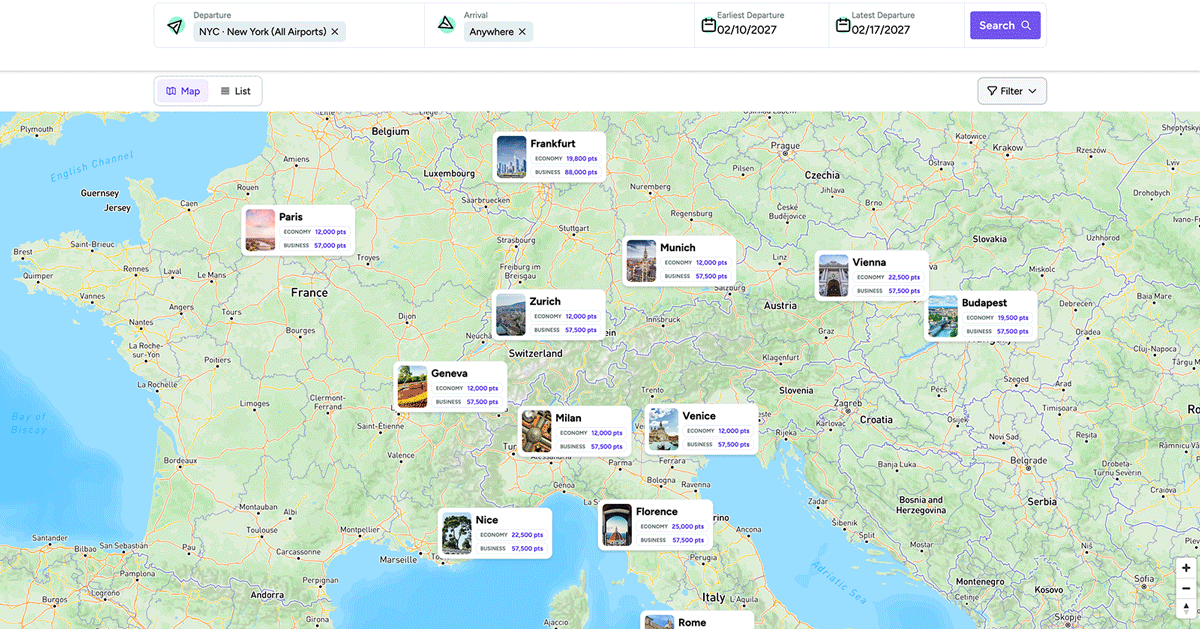Select the Budapest card title

click(984, 303)
